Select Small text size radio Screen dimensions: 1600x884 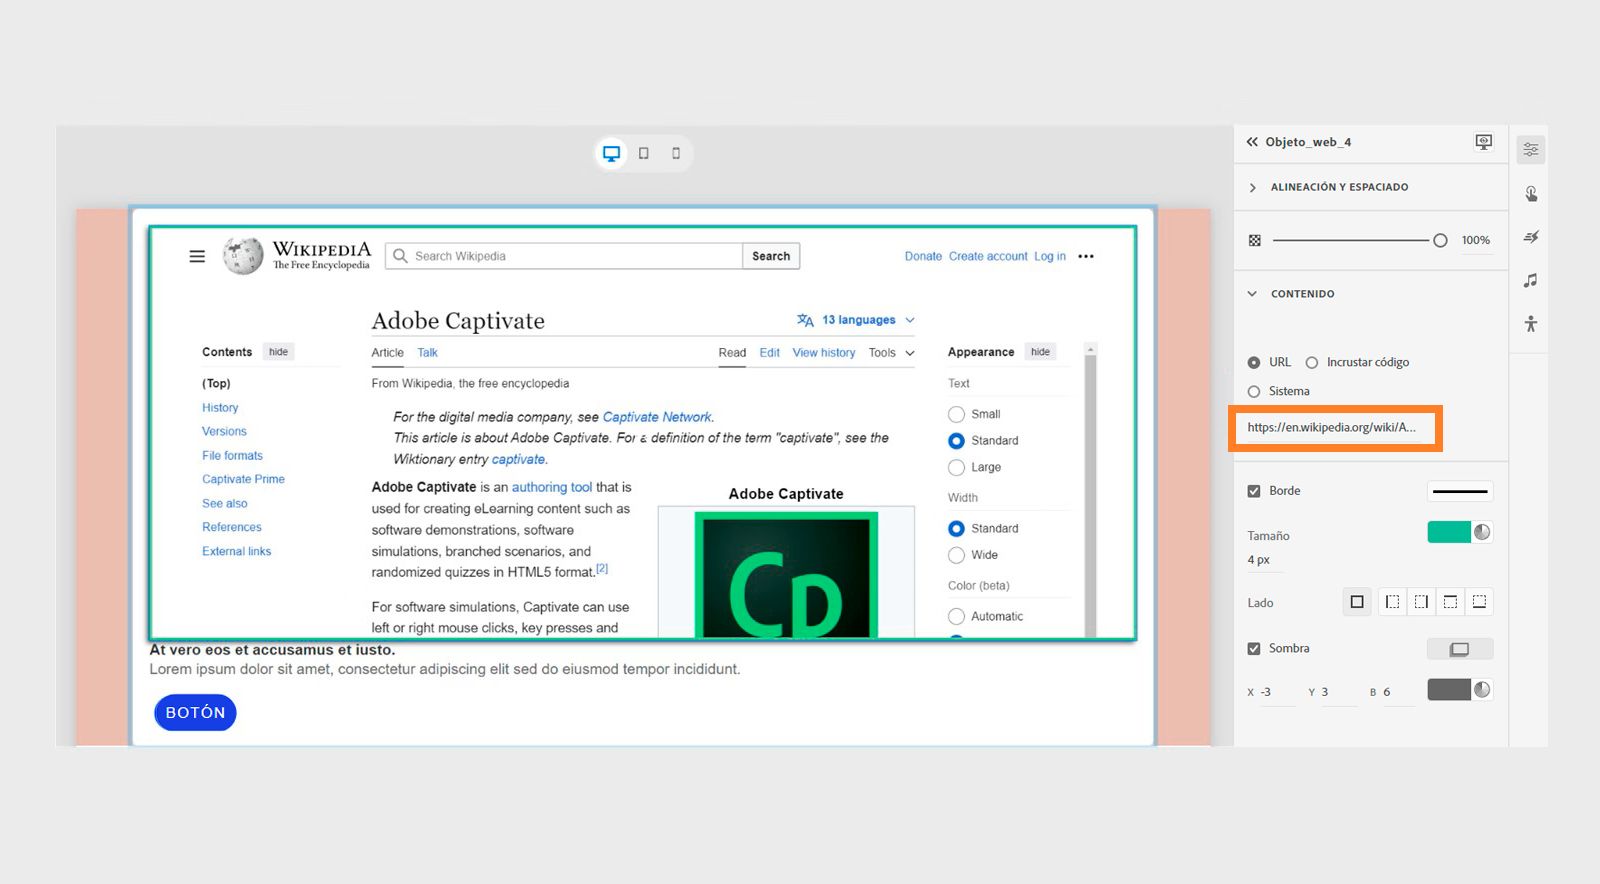956,414
